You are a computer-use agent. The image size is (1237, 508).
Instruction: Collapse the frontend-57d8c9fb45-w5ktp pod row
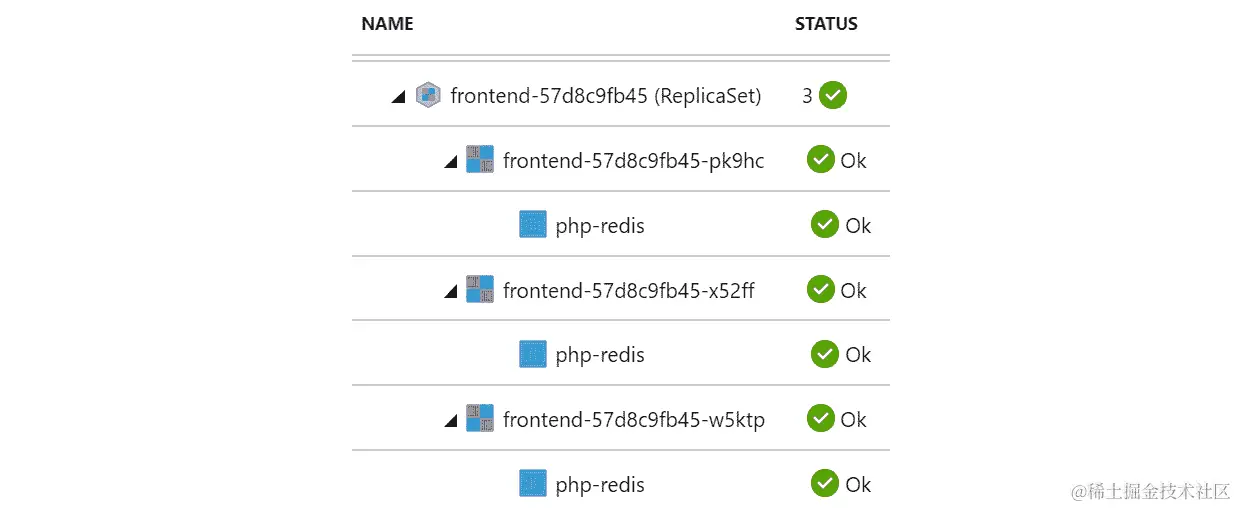click(450, 421)
